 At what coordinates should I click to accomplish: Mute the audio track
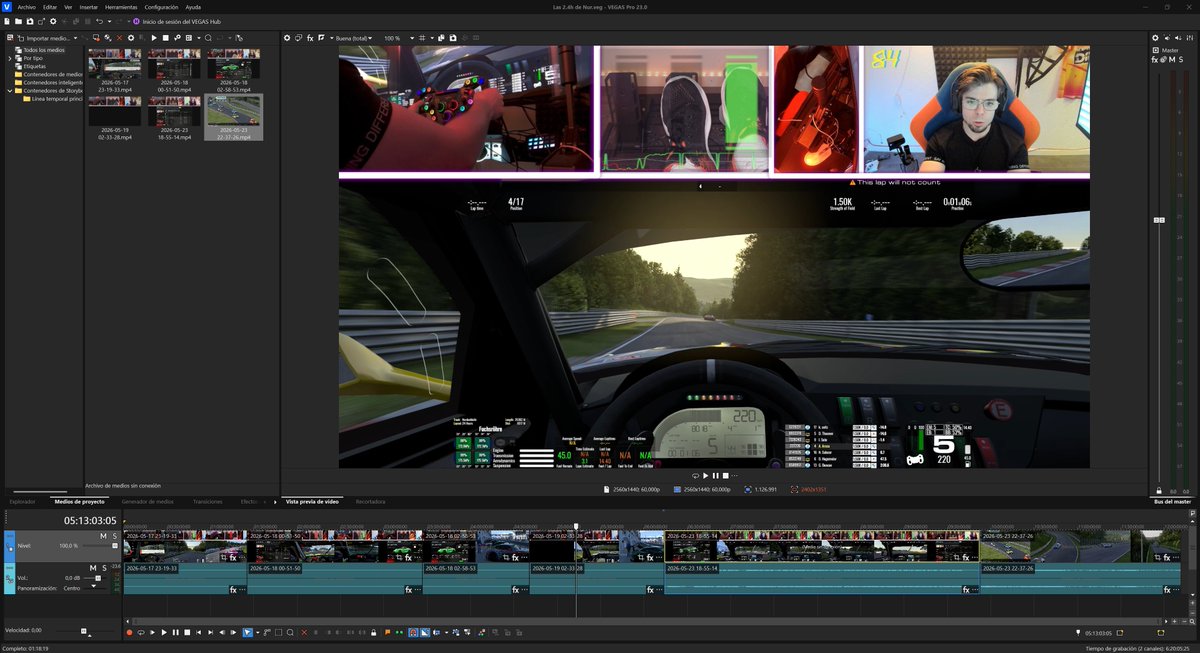click(93, 568)
